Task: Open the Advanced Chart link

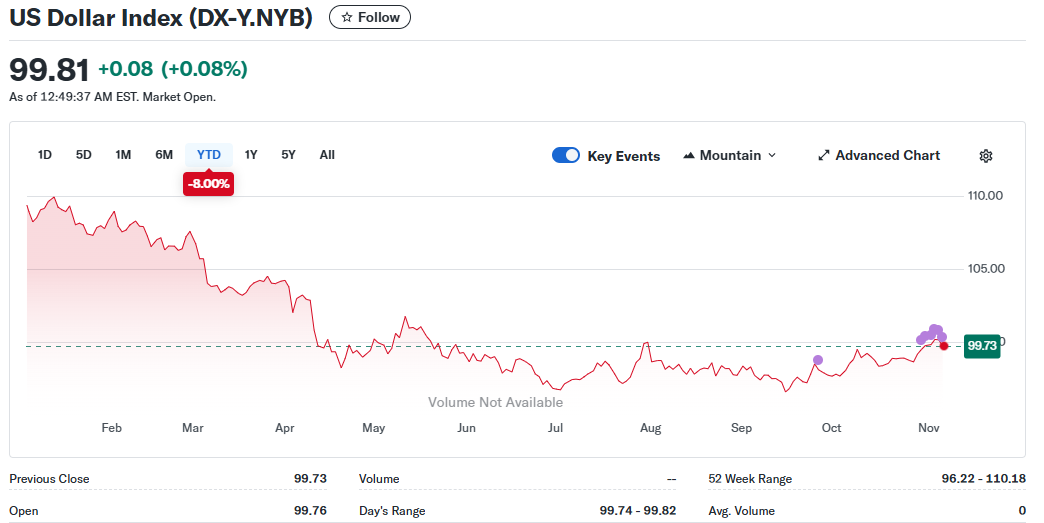Action: coord(879,155)
